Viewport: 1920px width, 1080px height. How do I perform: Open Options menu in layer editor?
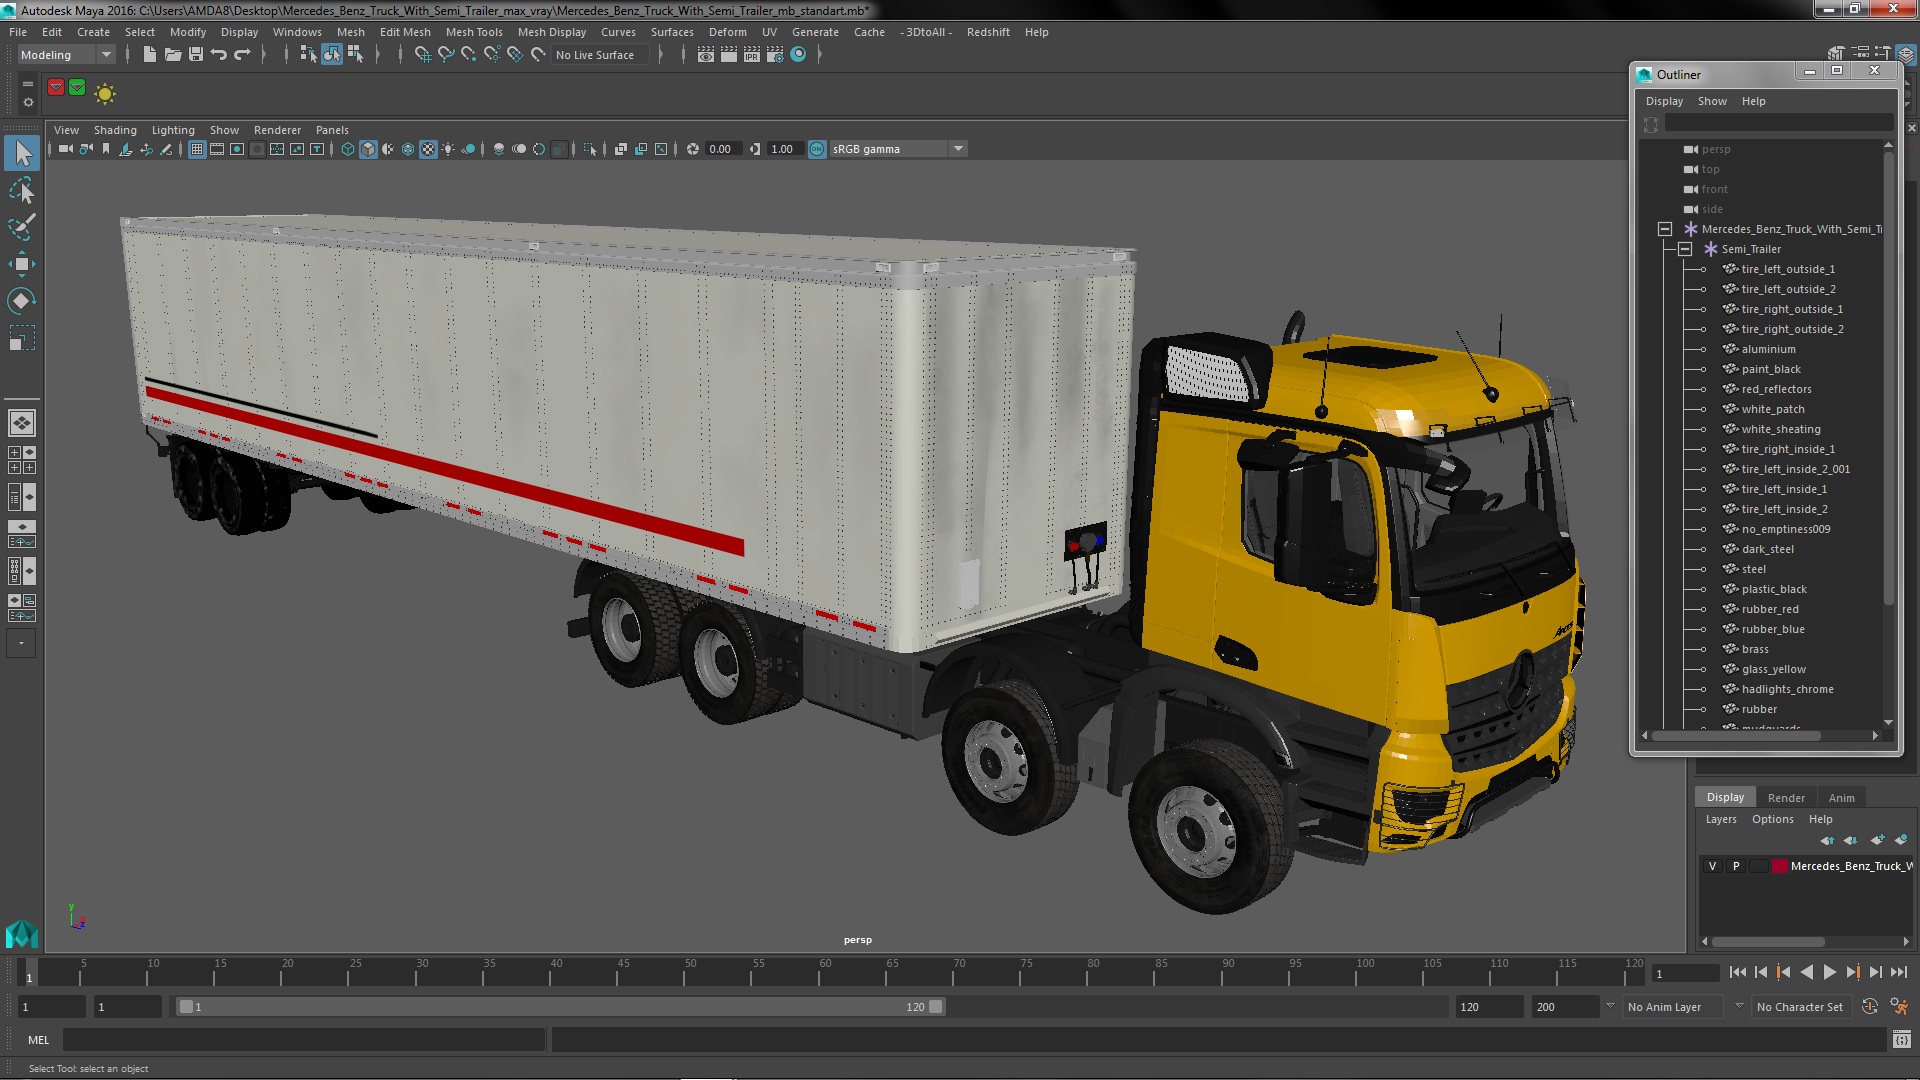click(1773, 819)
